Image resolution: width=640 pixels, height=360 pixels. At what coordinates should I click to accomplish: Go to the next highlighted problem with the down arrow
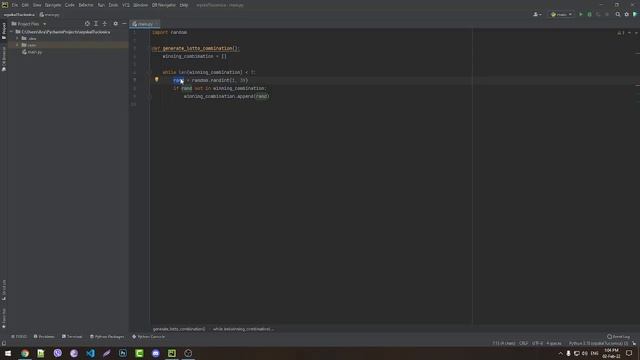[636, 32]
